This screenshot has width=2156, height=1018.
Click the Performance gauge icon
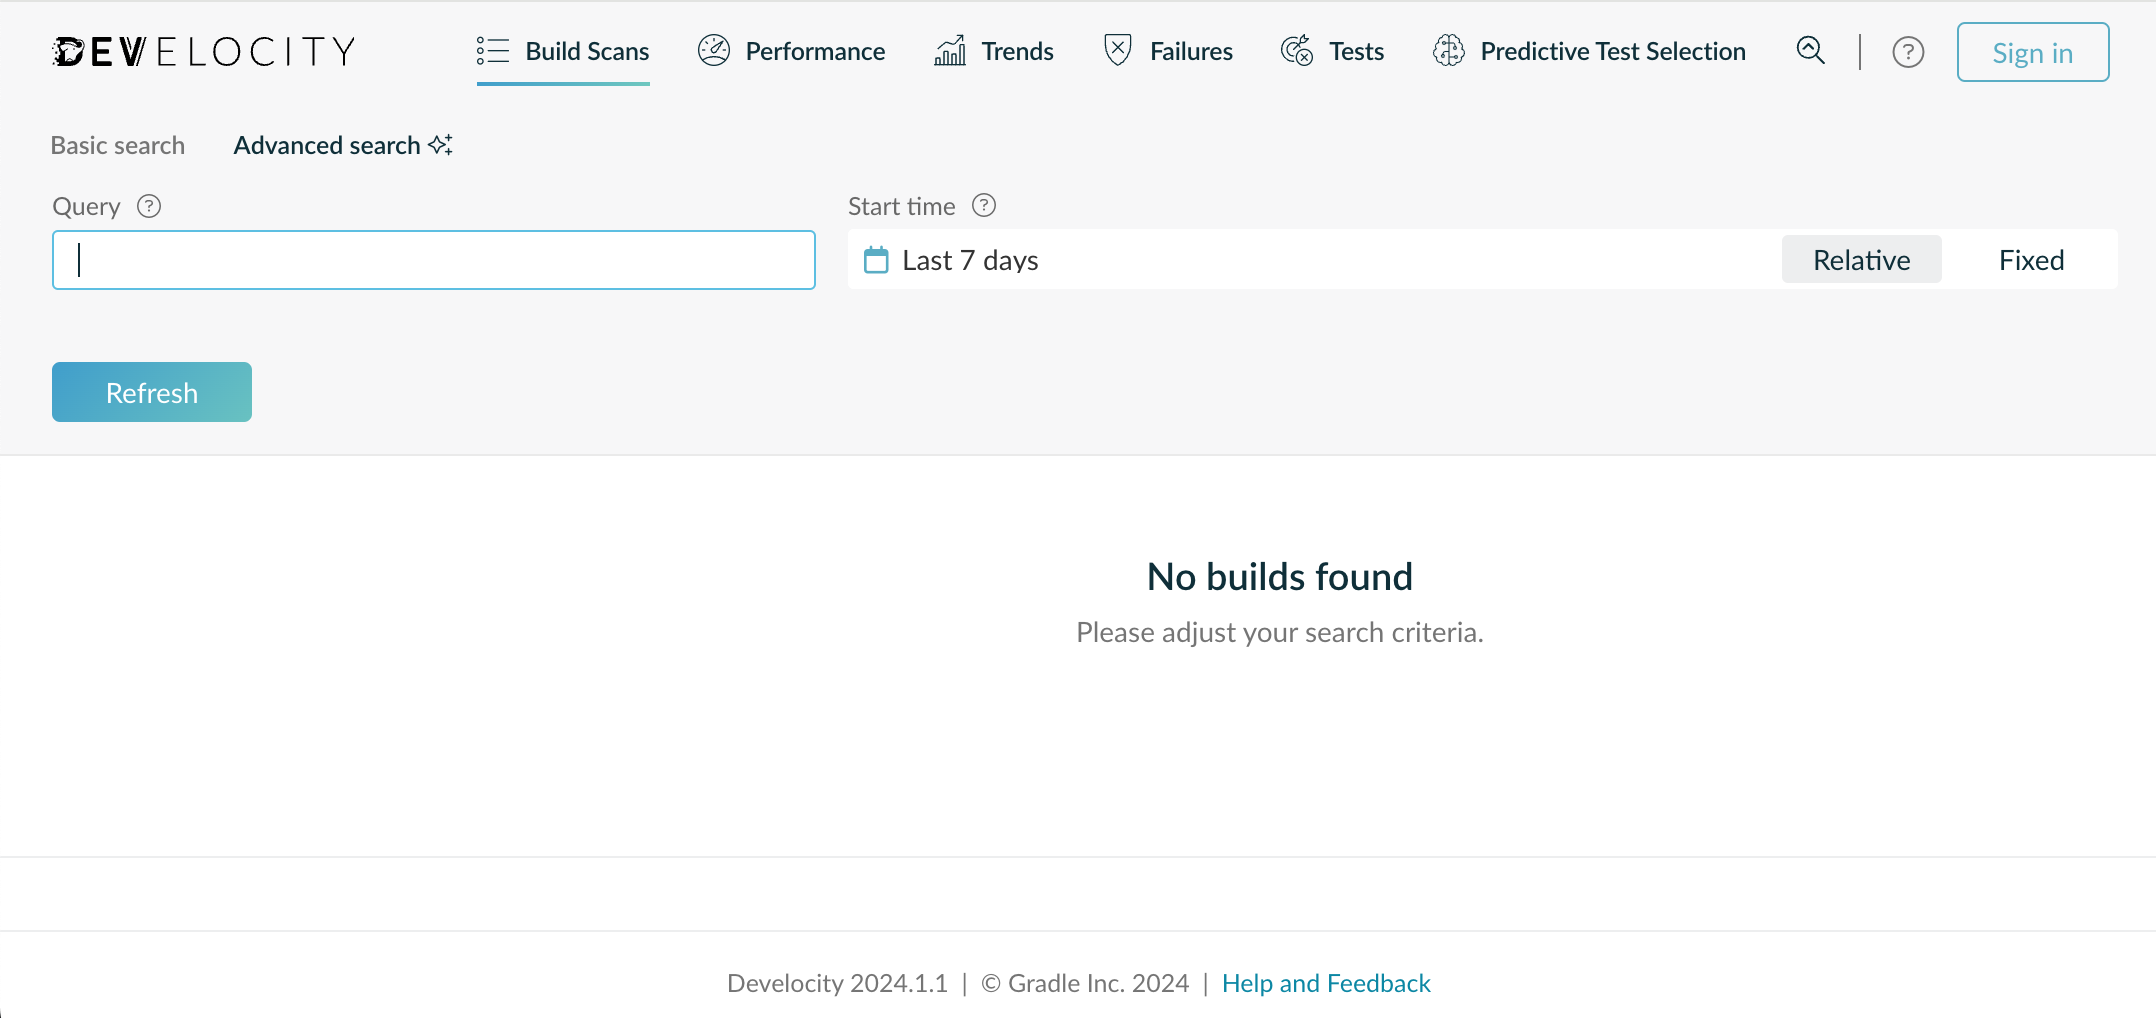click(x=714, y=50)
